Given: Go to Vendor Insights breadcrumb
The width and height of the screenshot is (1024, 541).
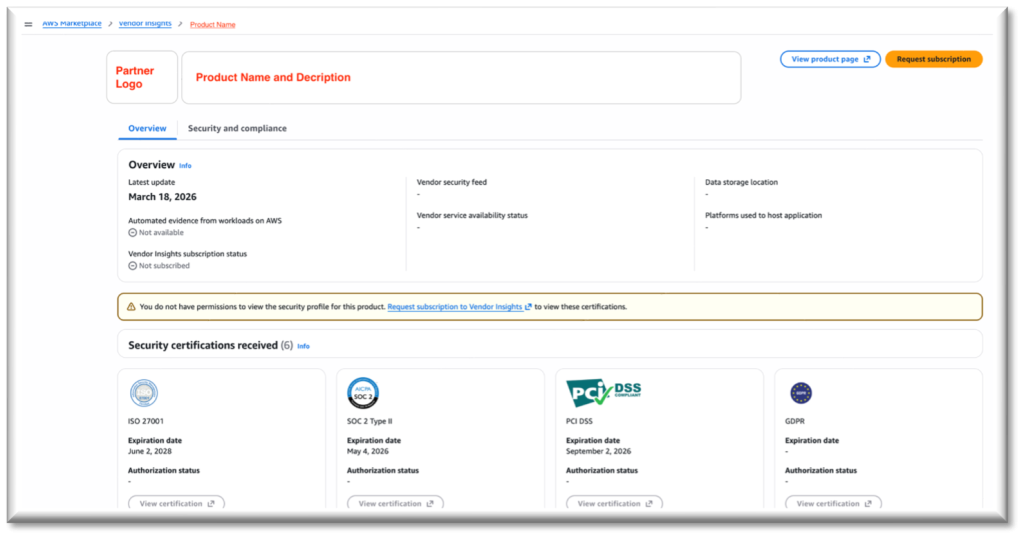Looking at the screenshot, I should pos(145,24).
